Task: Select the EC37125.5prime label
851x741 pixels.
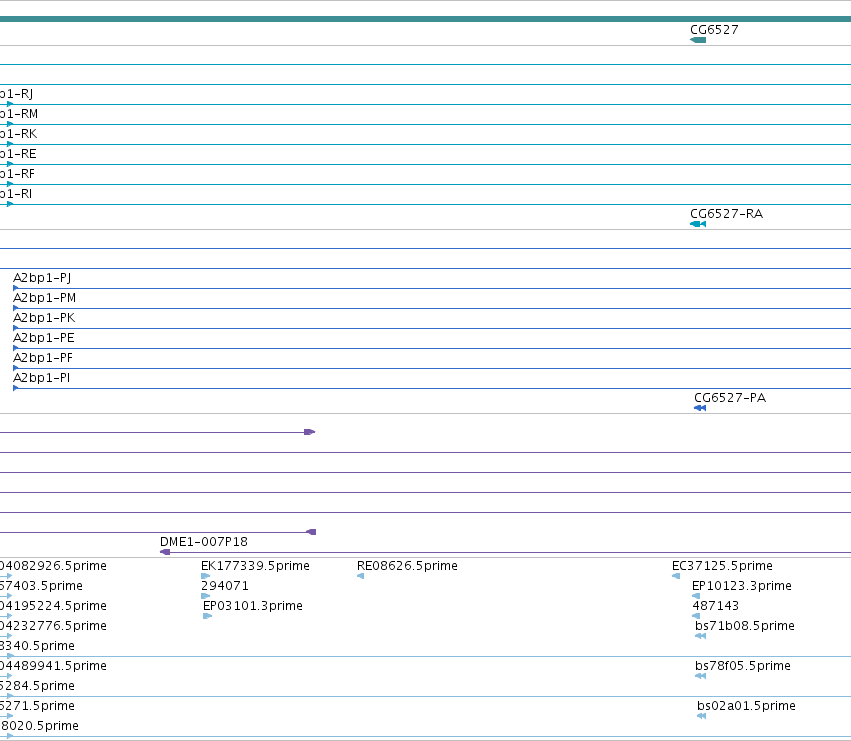Action: coord(722,566)
